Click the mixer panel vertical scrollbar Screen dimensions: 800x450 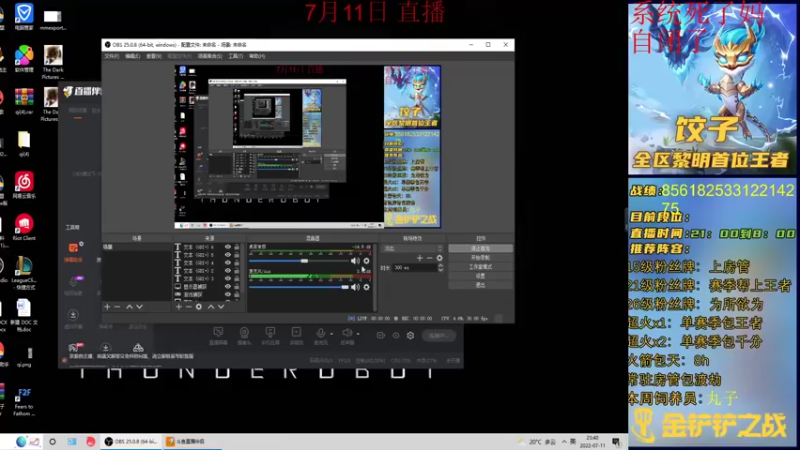(375, 277)
